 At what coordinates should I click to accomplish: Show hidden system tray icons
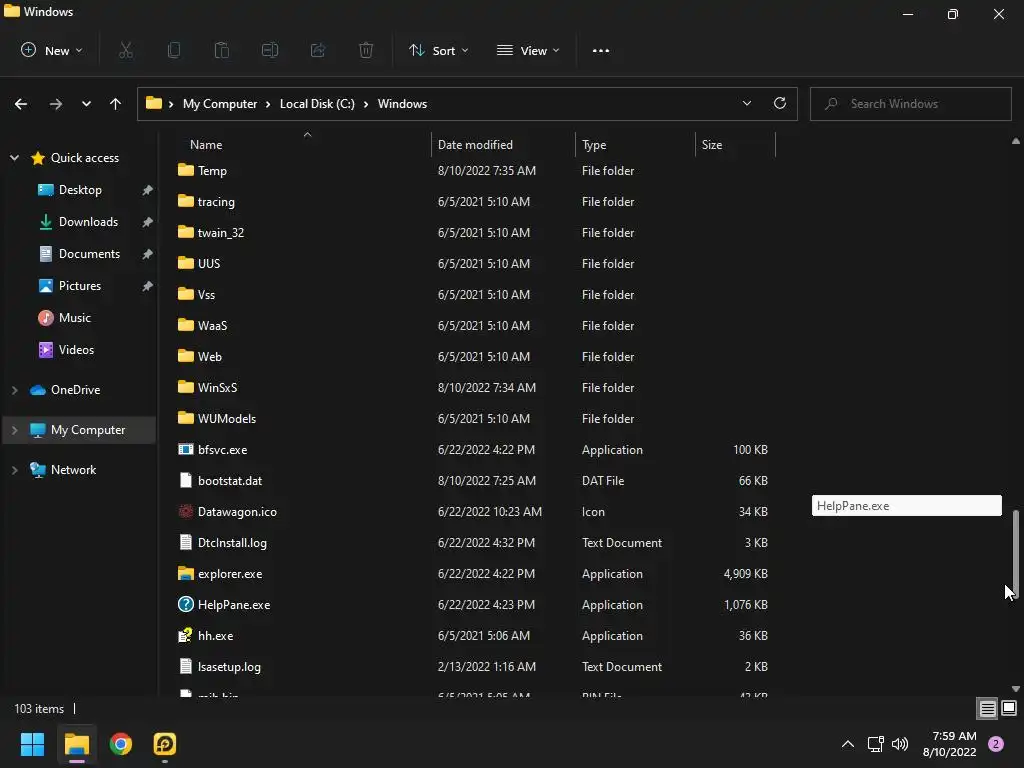pyautogui.click(x=848, y=744)
